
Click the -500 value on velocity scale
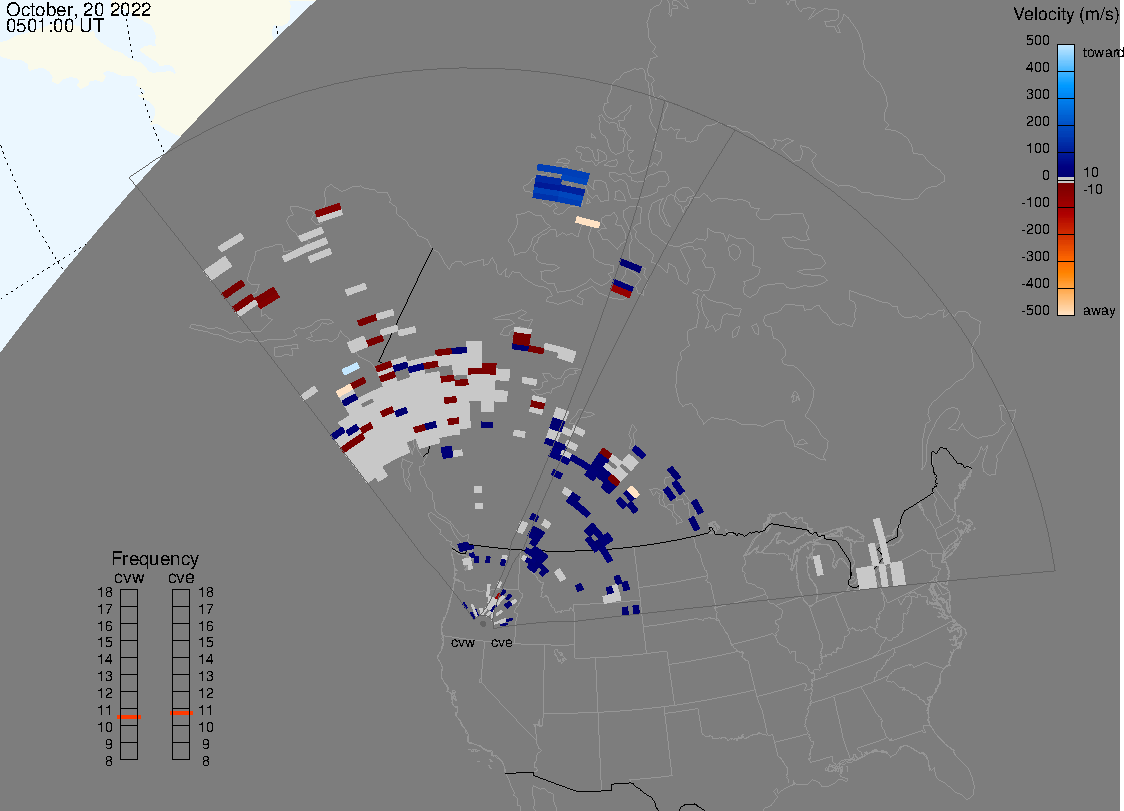(x=1035, y=310)
